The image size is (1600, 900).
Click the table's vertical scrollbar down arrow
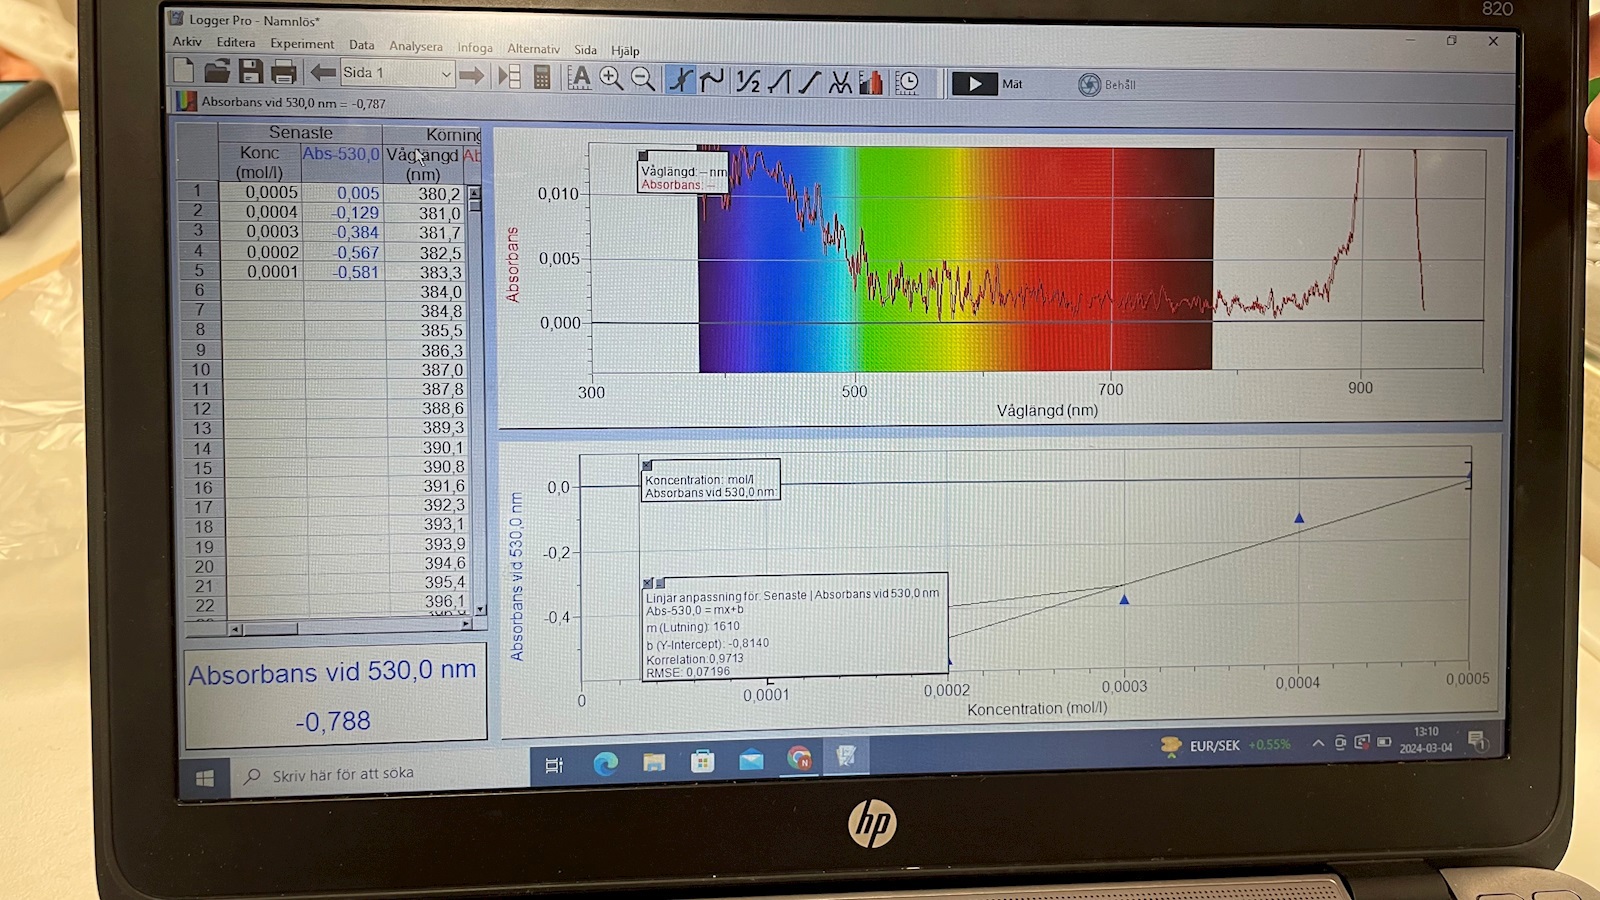480,609
